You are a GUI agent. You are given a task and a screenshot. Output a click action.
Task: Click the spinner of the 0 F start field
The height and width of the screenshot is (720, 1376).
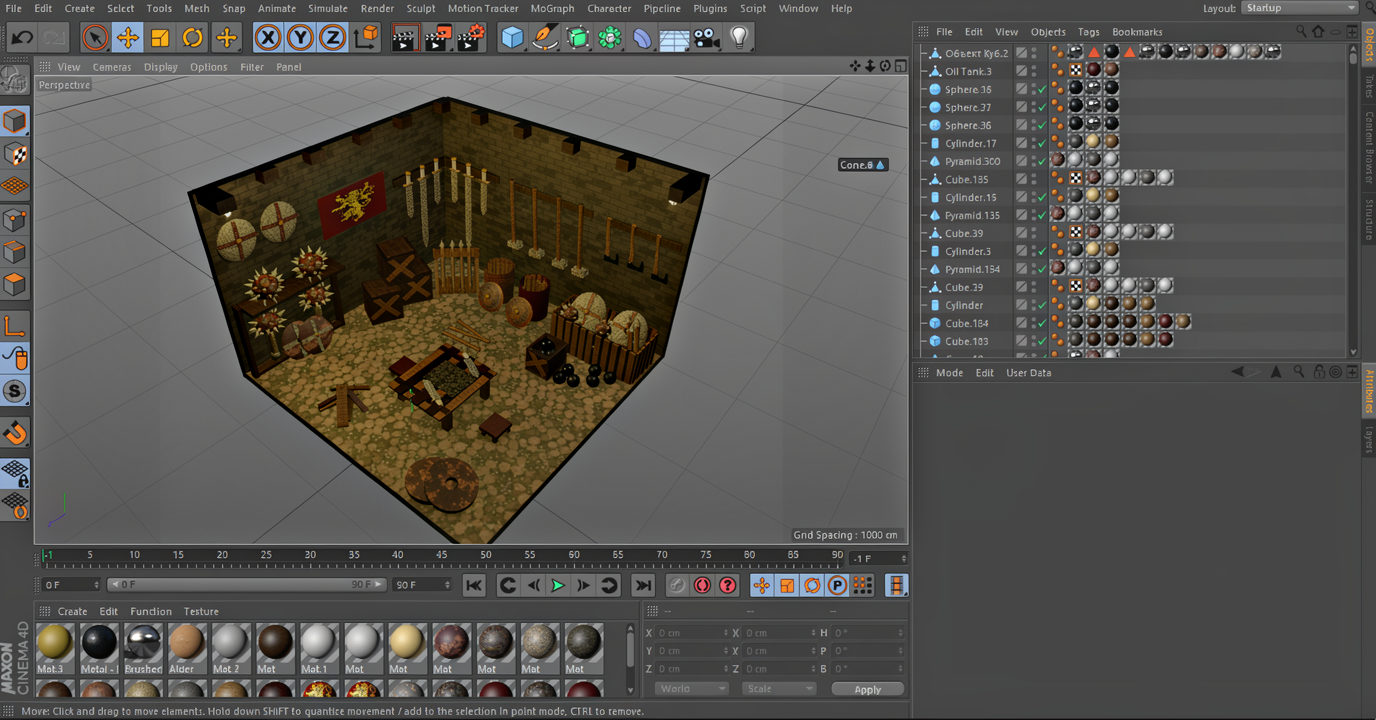(96, 585)
